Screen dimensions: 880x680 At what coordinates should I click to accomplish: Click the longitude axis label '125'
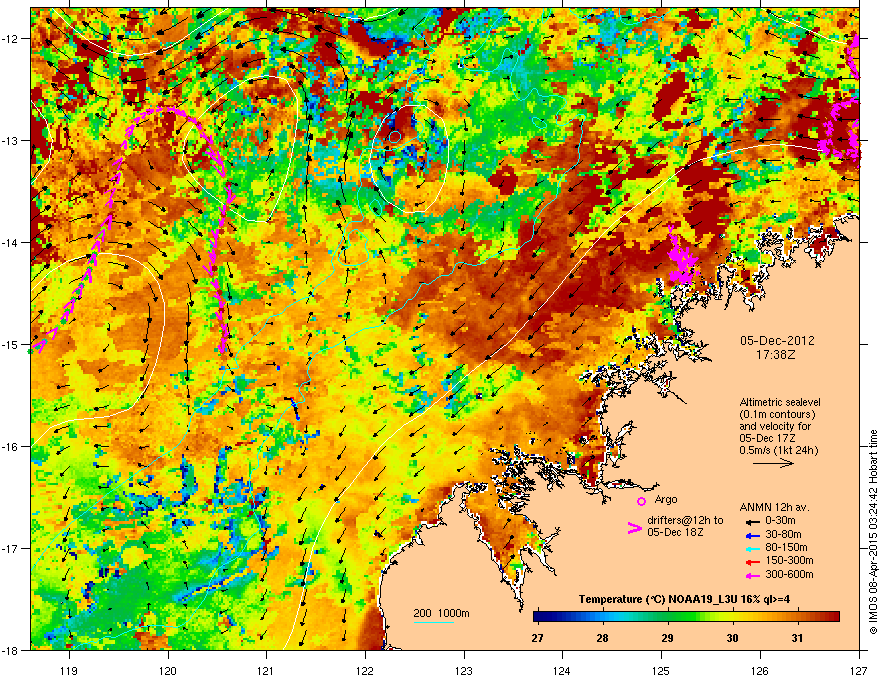[661, 670]
